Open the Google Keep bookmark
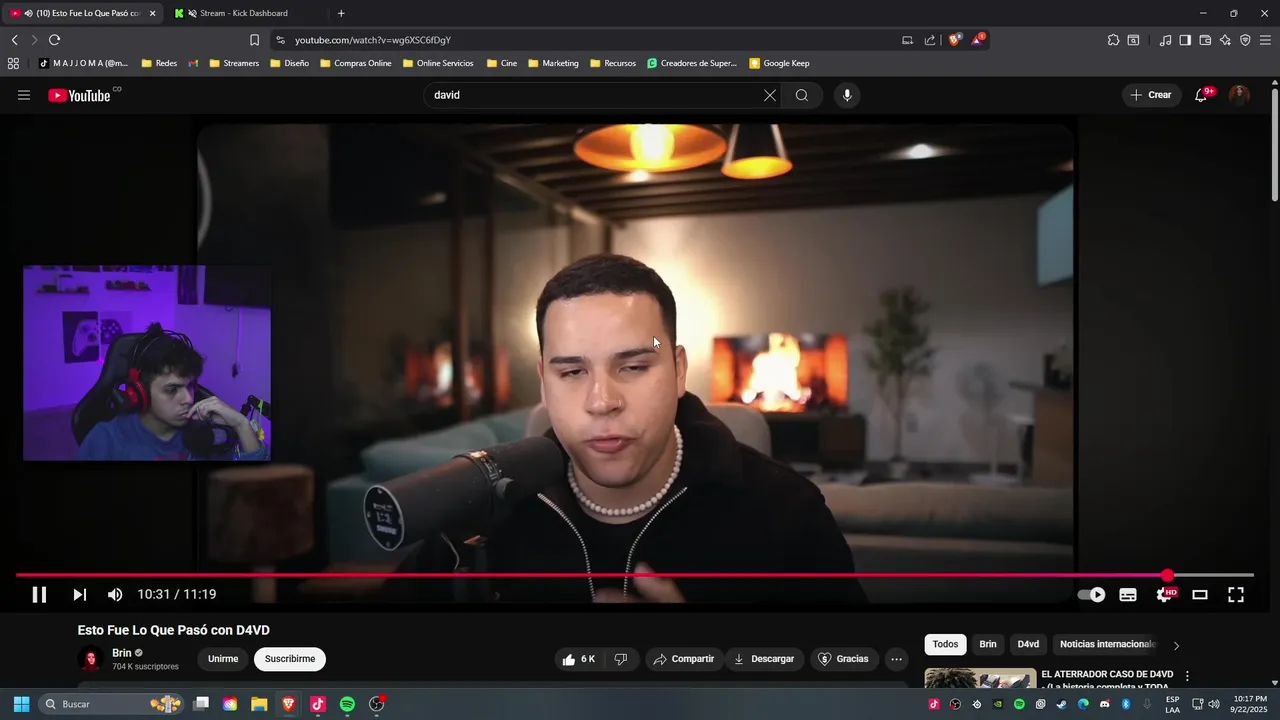 779,63
